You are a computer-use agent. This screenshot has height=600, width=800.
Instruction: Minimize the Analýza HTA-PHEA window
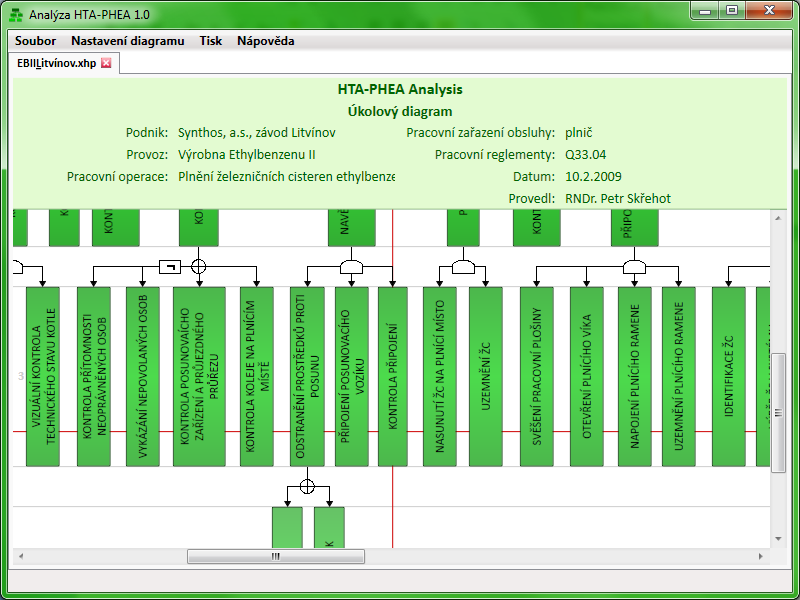point(706,11)
